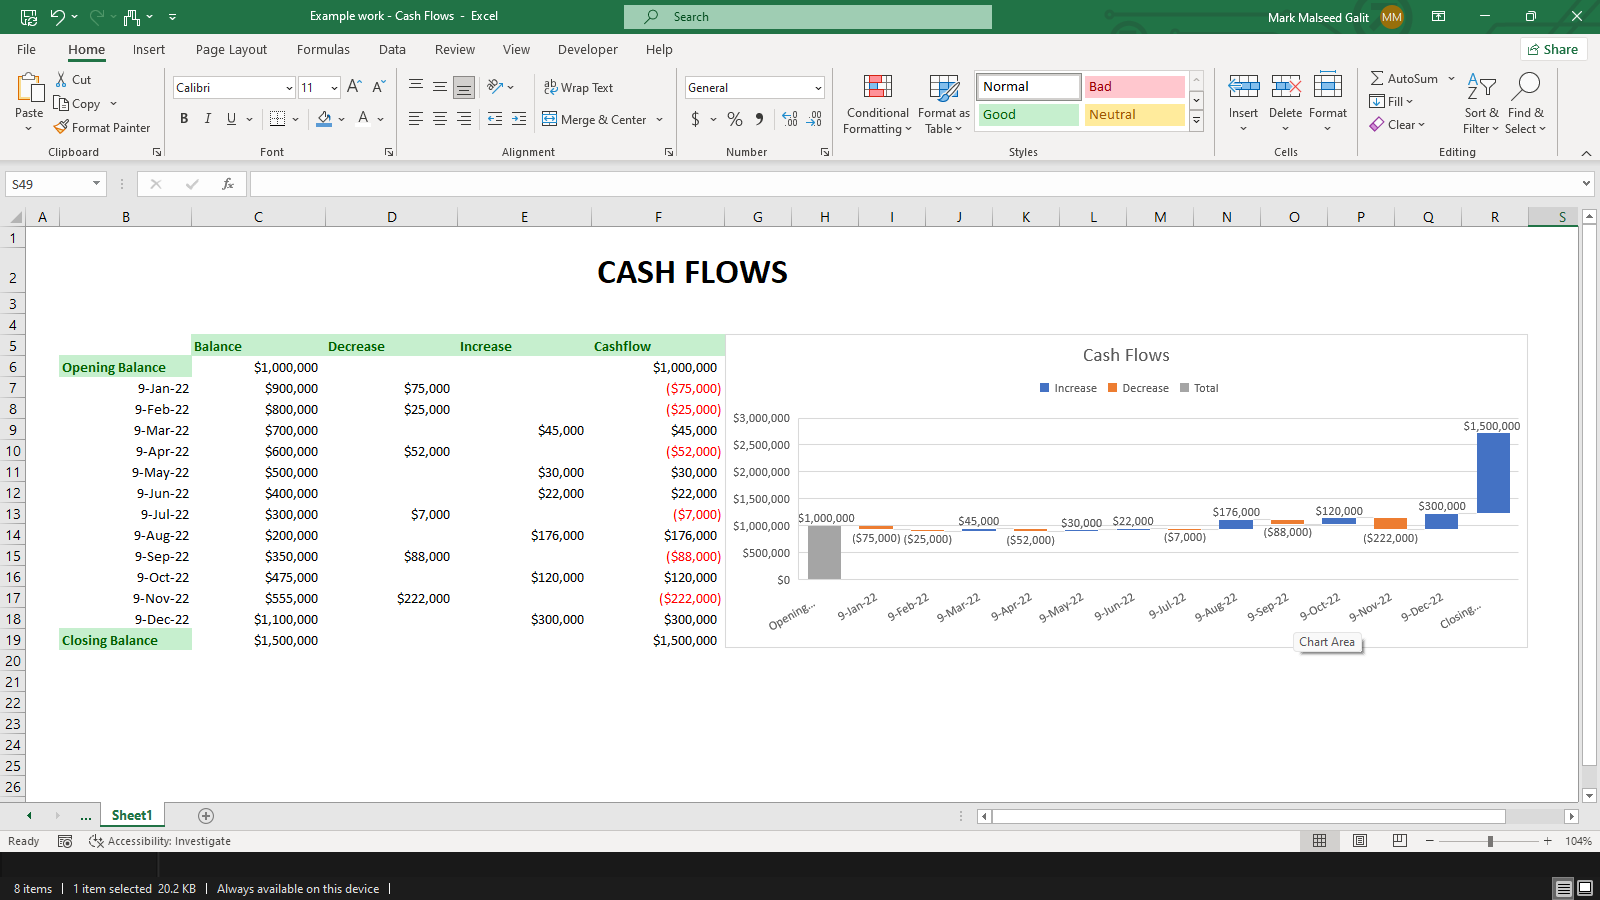Screen dimensions: 1600x900
Task: Click the Decrease Decimal icon
Action: tap(815, 119)
